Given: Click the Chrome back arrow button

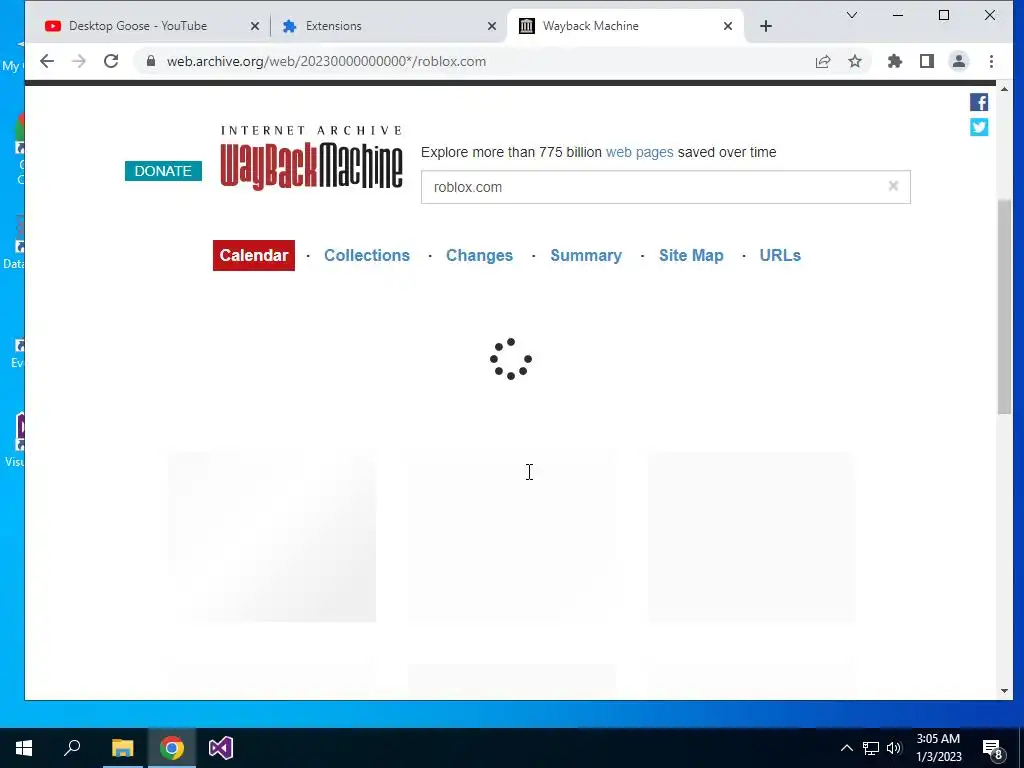Looking at the screenshot, I should pyautogui.click(x=47, y=61).
